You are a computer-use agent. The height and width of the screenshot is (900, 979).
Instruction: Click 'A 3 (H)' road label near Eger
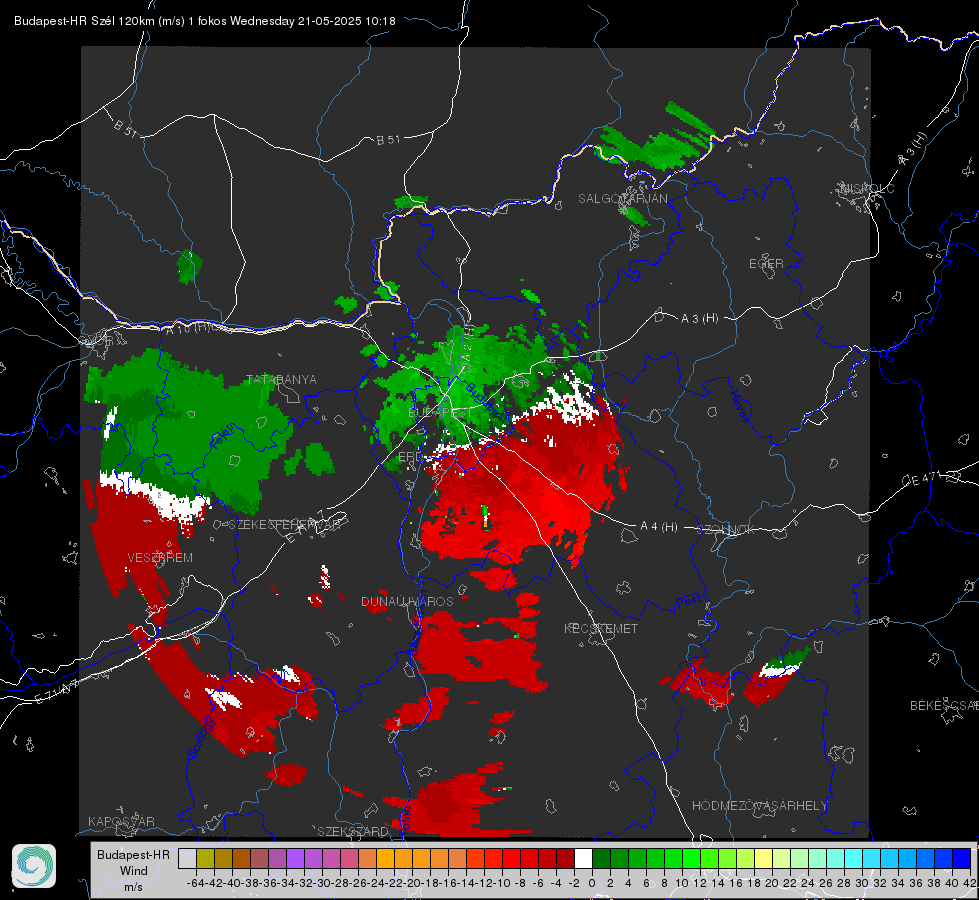point(699,319)
